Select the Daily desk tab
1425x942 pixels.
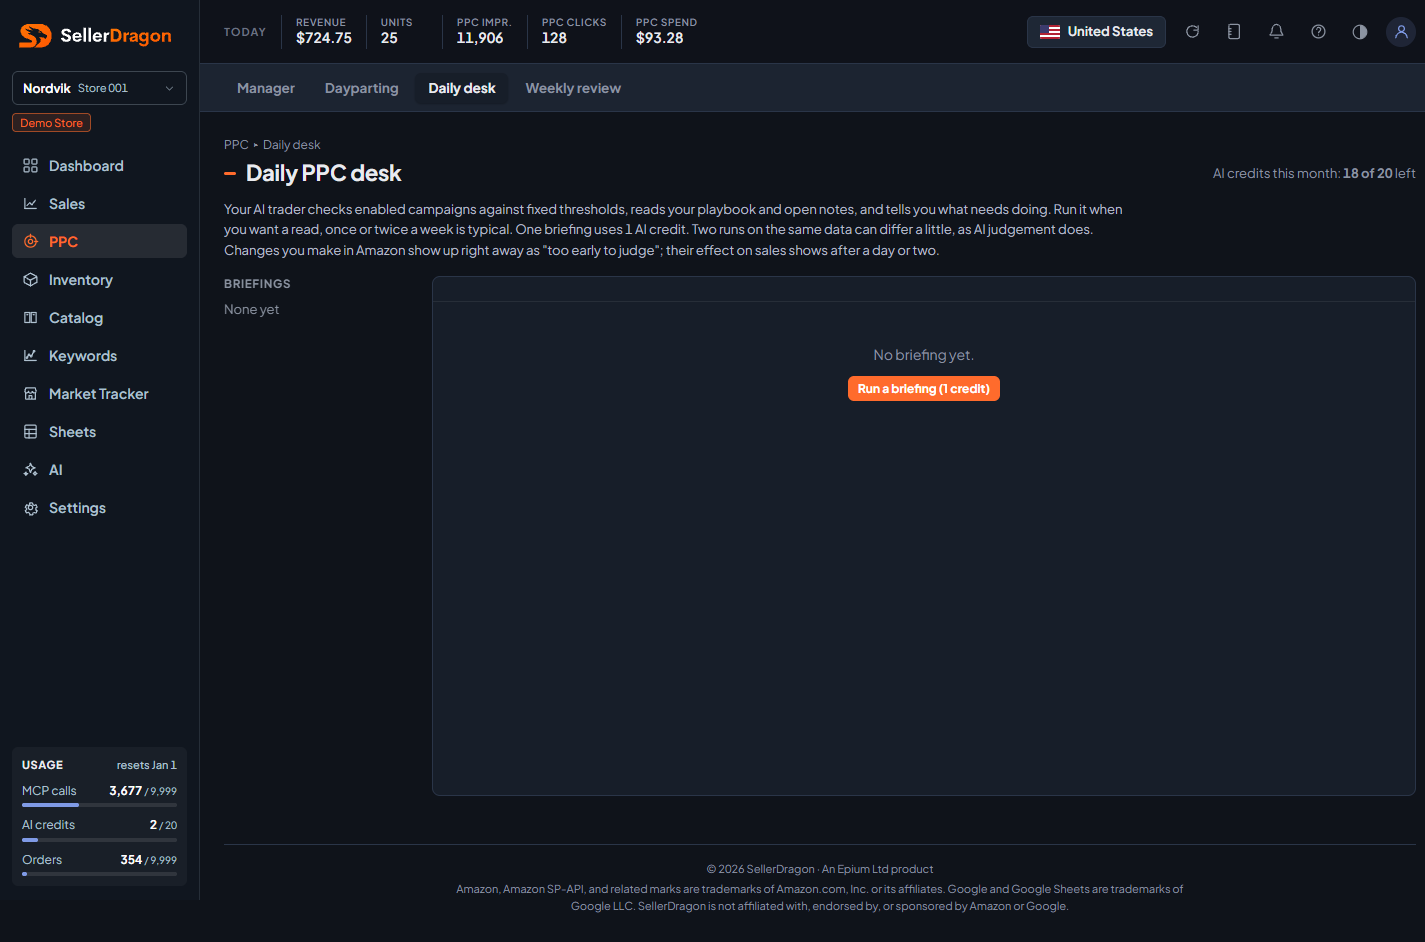pos(462,88)
